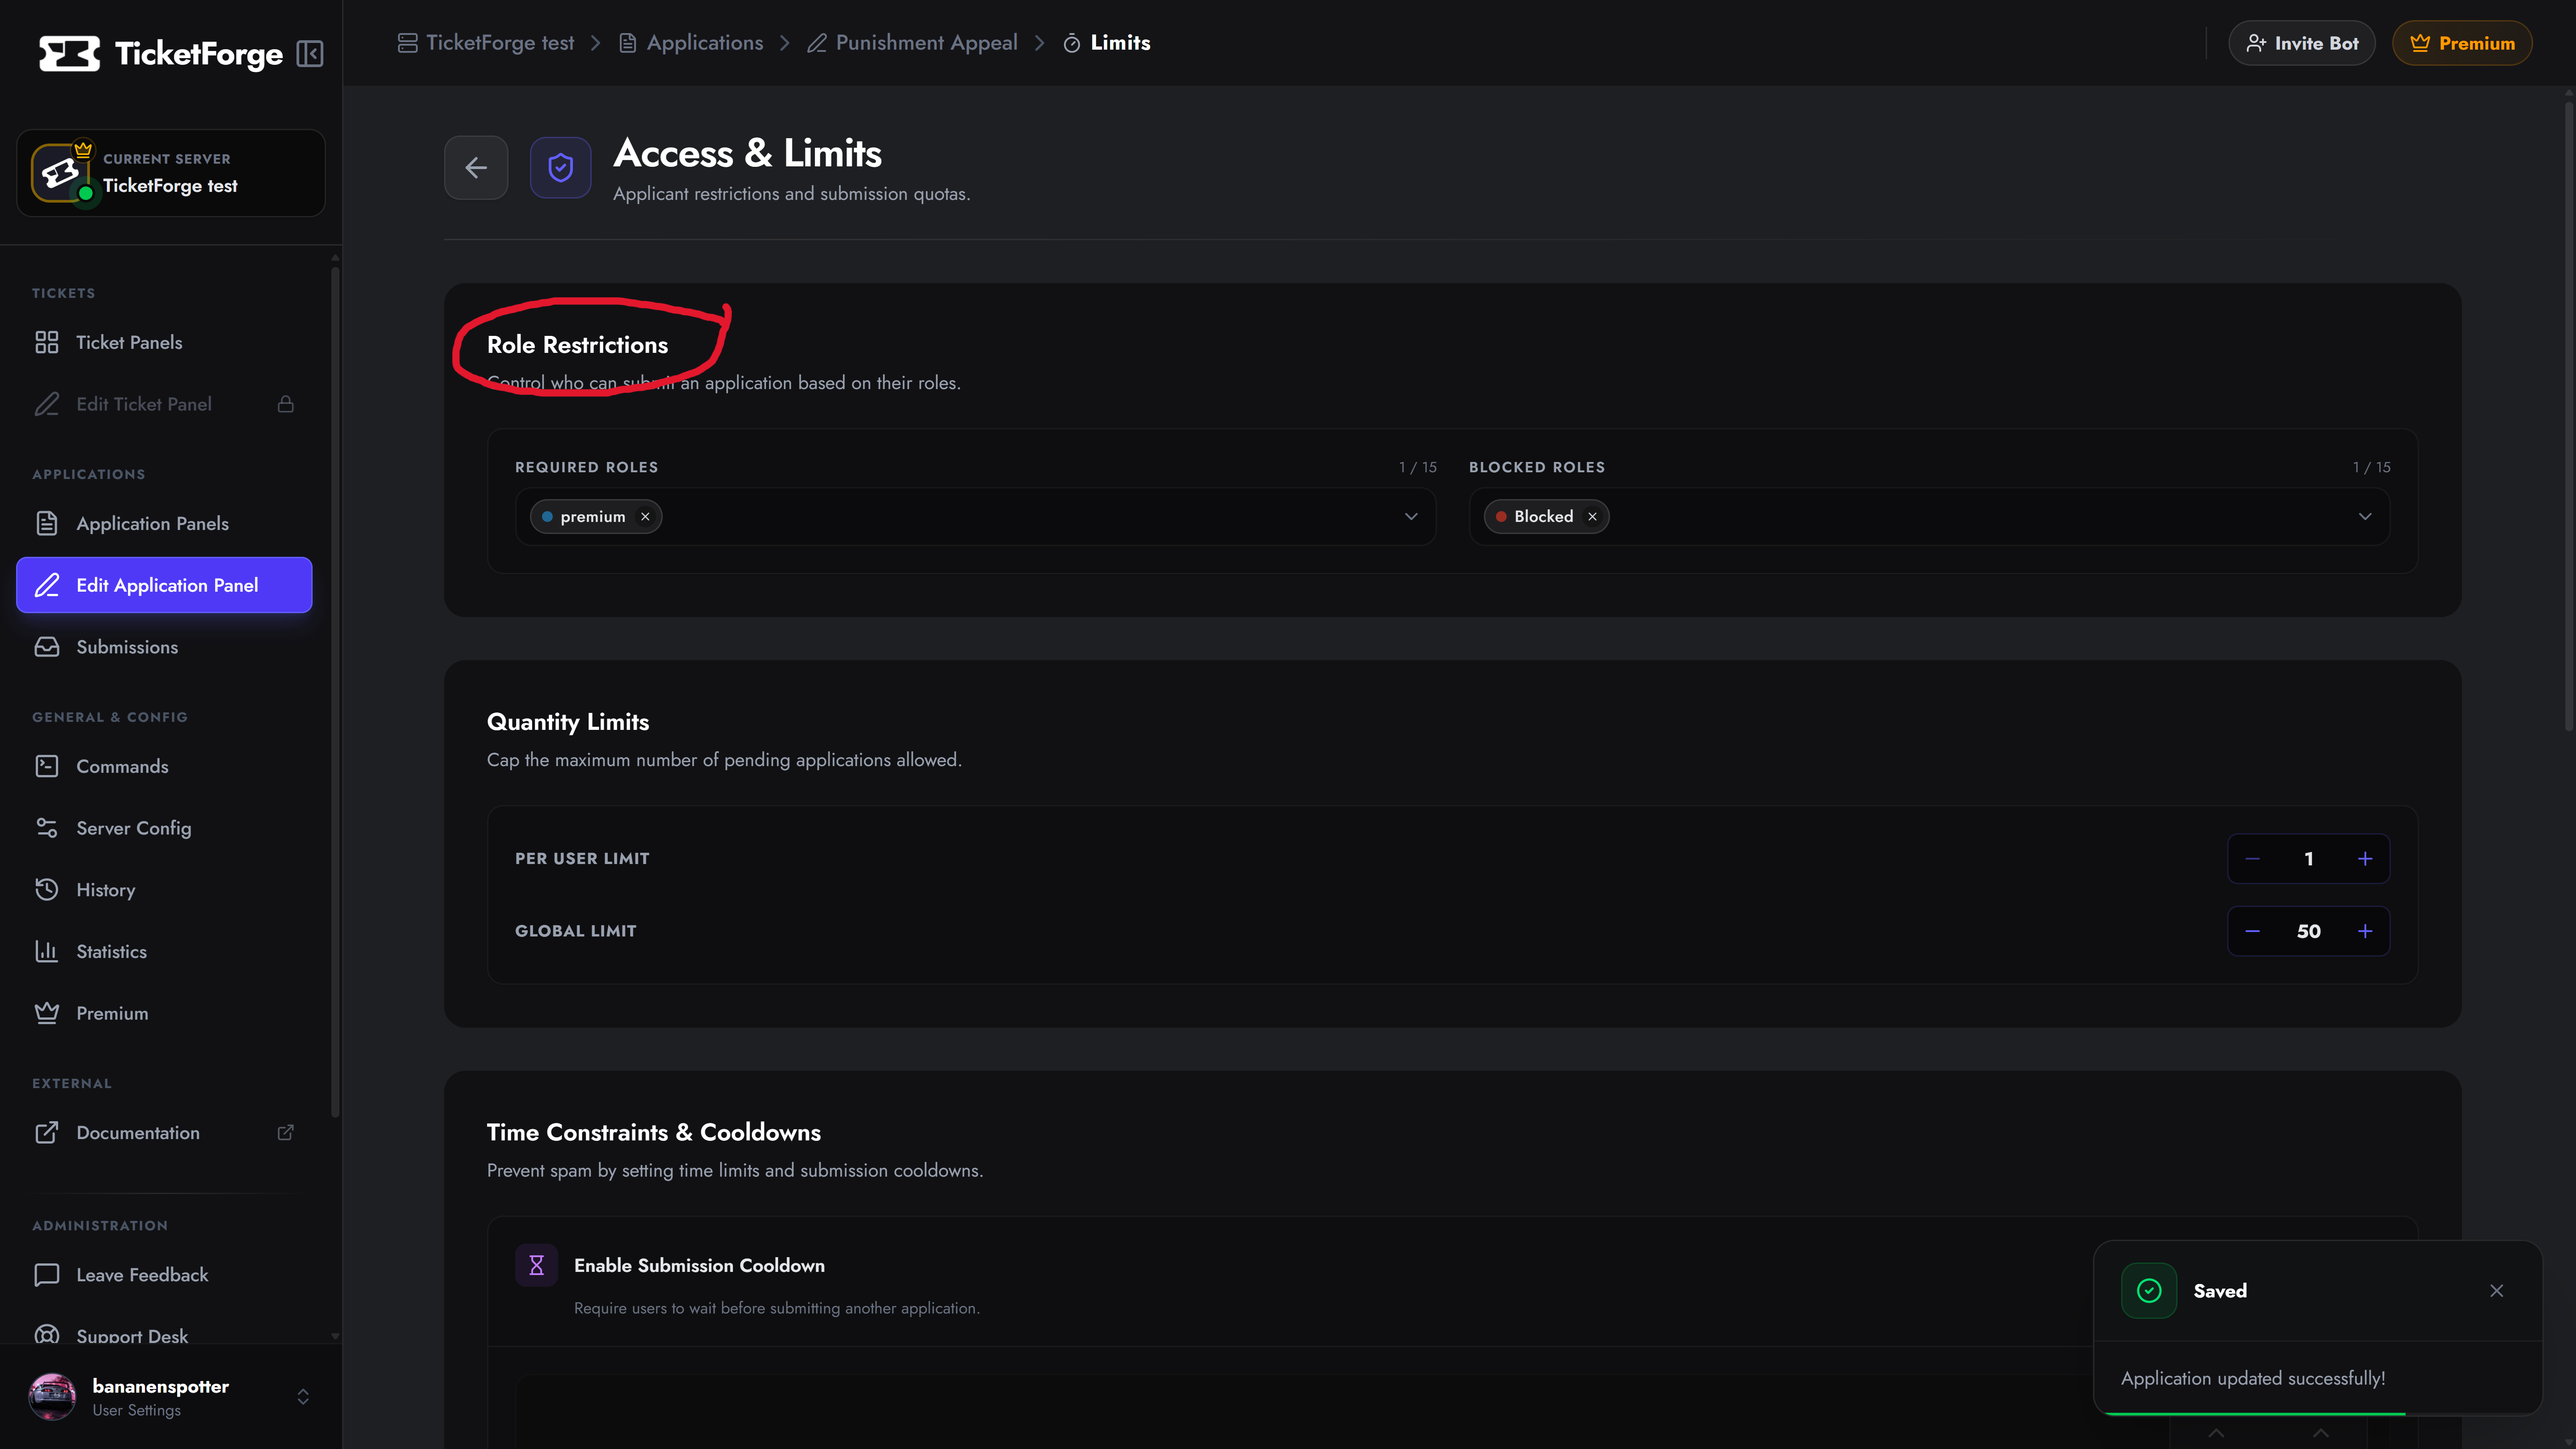Click the Premium button in header
Screen dimensions: 2576x1449
(2462, 43)
